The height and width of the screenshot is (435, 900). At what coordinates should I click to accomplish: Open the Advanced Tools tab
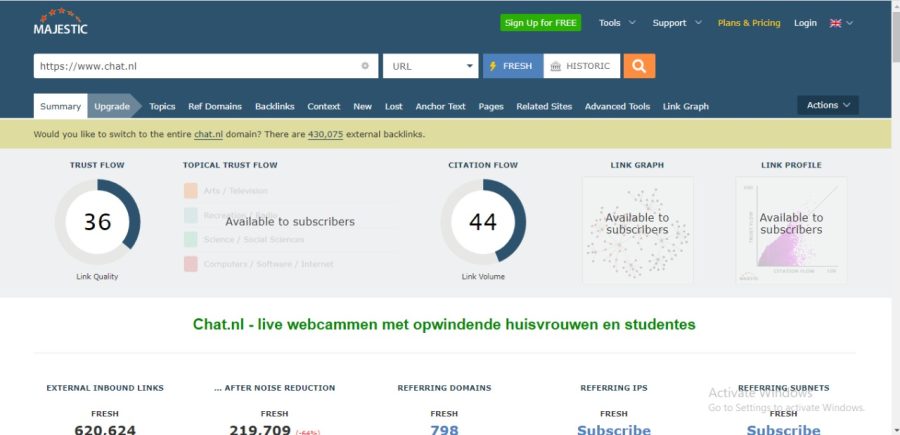(617, 106)
